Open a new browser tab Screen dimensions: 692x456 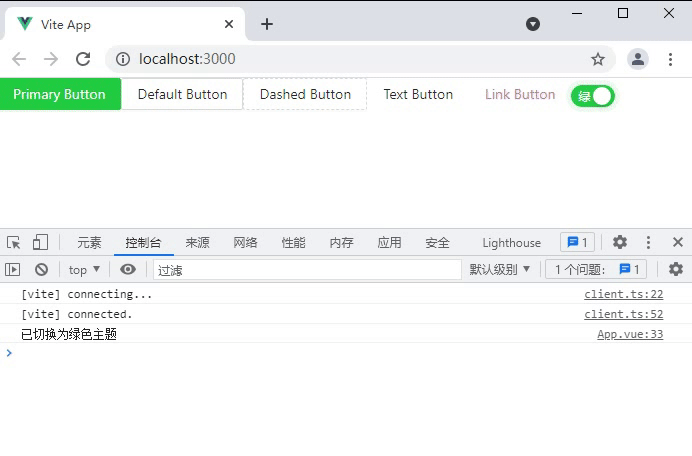coord(267,24)
